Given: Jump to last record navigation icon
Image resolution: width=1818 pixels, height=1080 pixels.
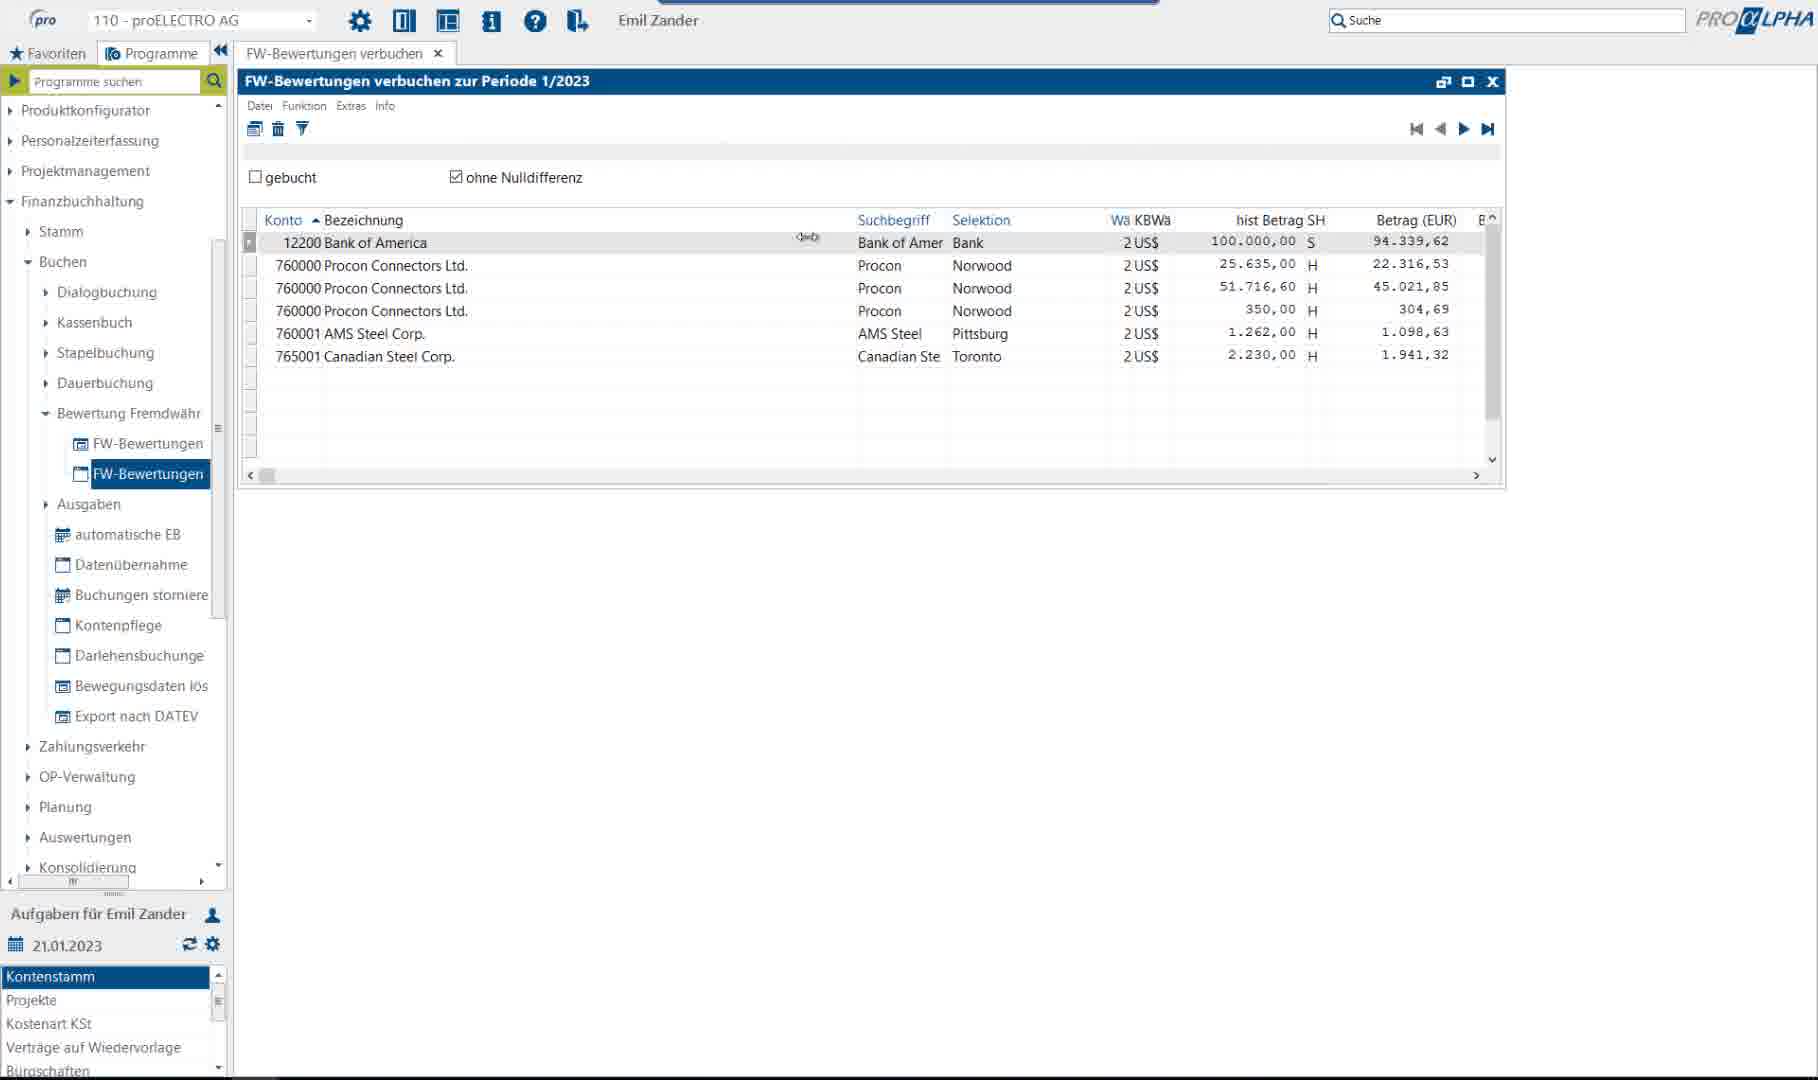Looking at the screenshot, I should [1488, 129].
